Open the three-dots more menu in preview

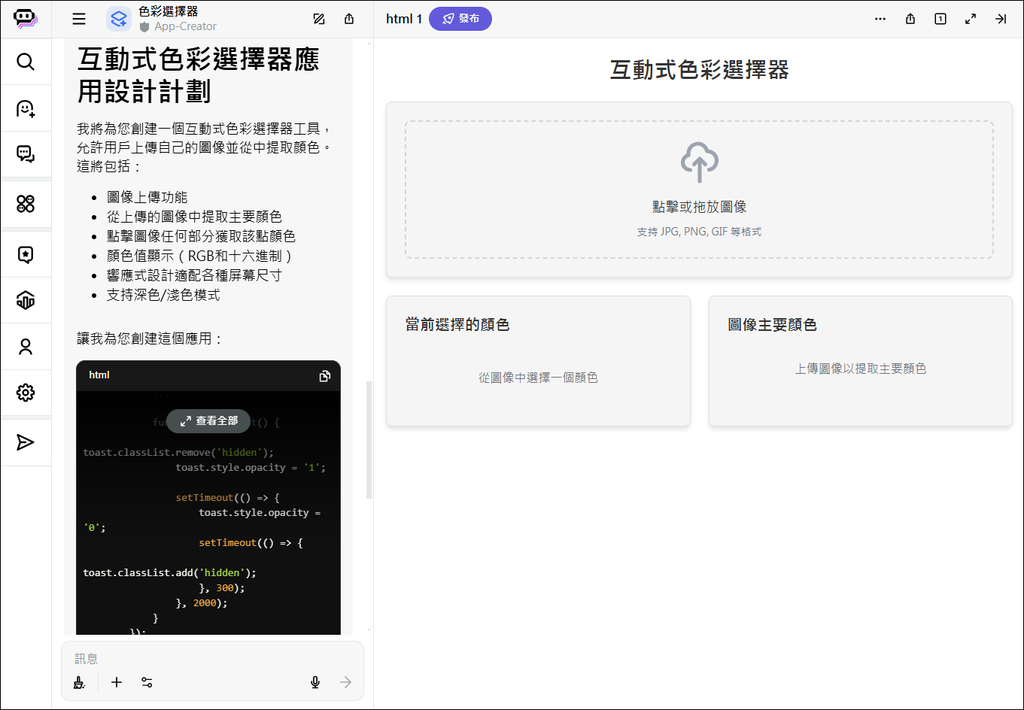coord(880,19)
